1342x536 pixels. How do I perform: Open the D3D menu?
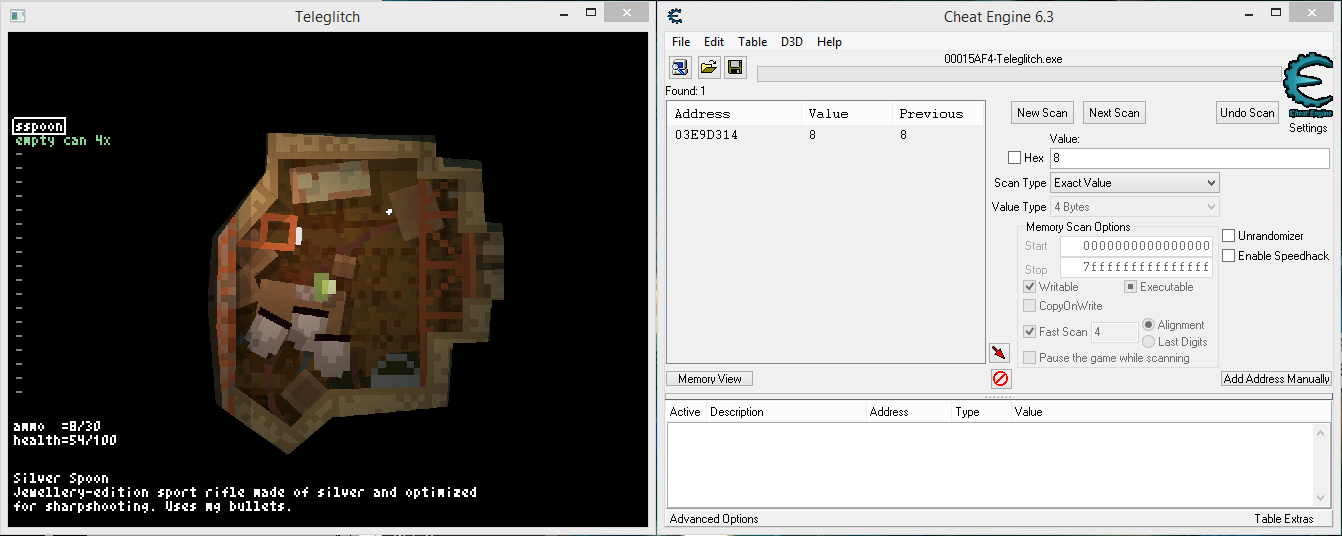click(x=792, y=42)
